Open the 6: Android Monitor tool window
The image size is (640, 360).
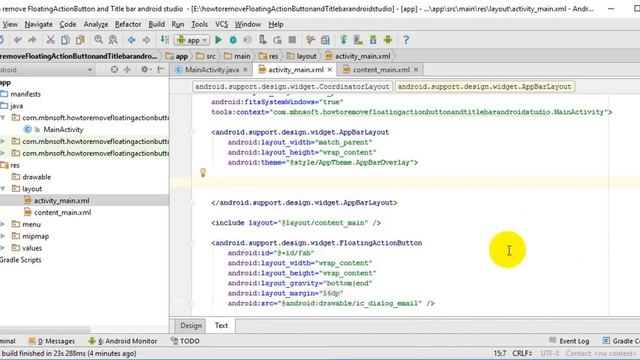123,341
